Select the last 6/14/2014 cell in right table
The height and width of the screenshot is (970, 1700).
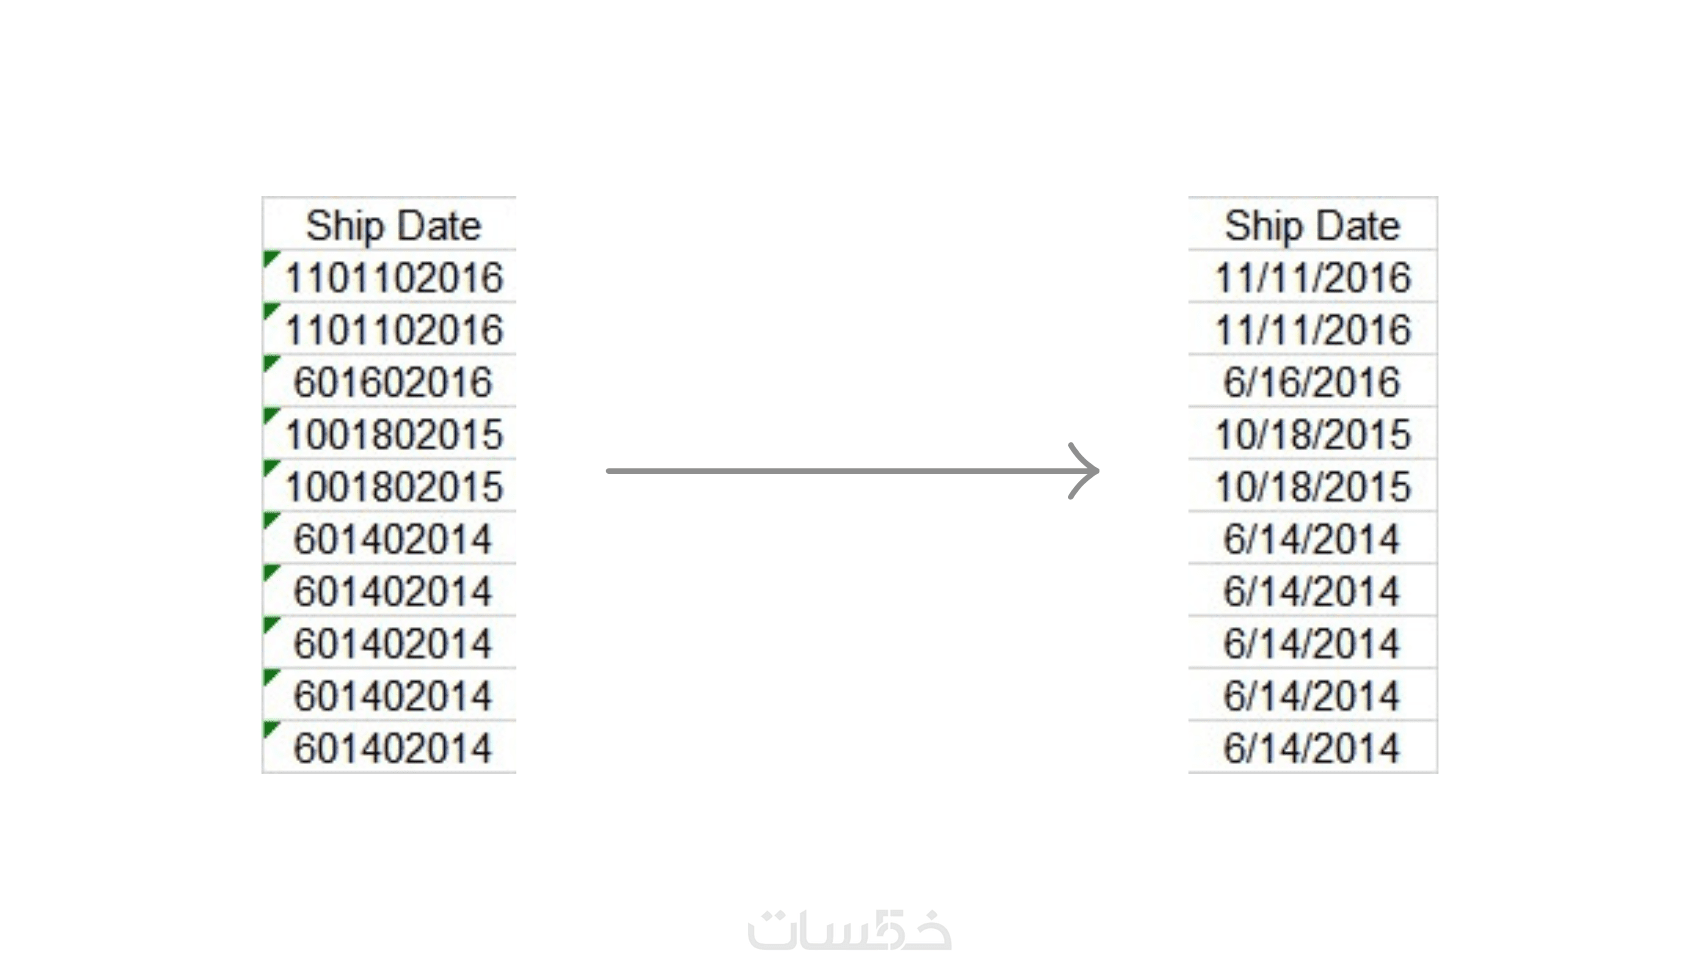coord(1313,747)
